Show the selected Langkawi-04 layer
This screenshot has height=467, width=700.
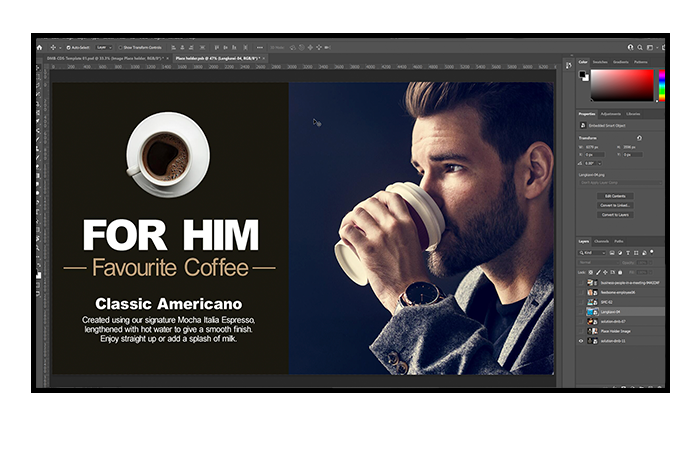pyautogui.click(x=581, y=312)
